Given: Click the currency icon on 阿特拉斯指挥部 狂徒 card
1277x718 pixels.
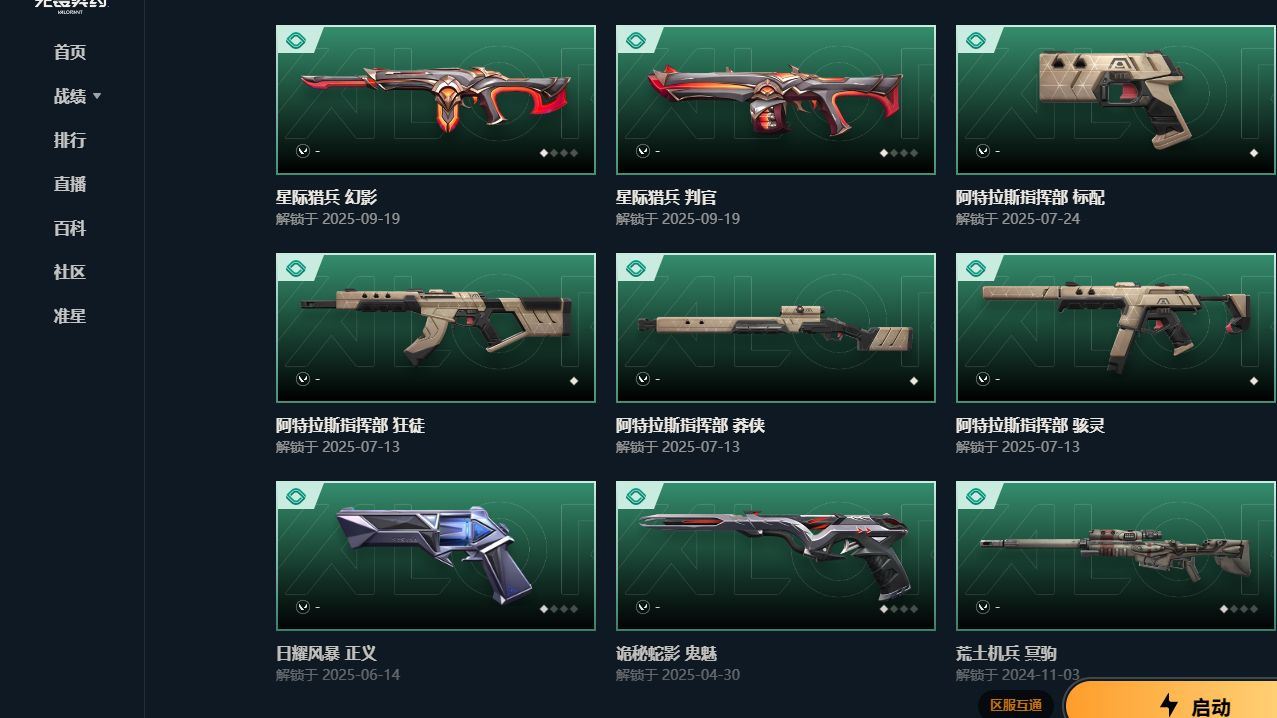Looking at the screenshot, I should click(303, 379).
